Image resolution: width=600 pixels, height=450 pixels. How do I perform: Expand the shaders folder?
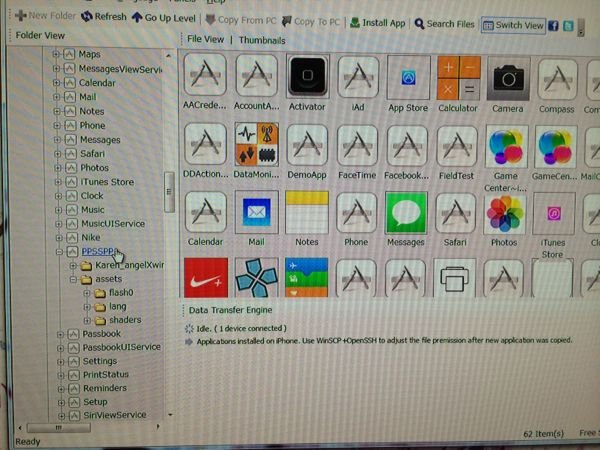click(x=88, y=320)
